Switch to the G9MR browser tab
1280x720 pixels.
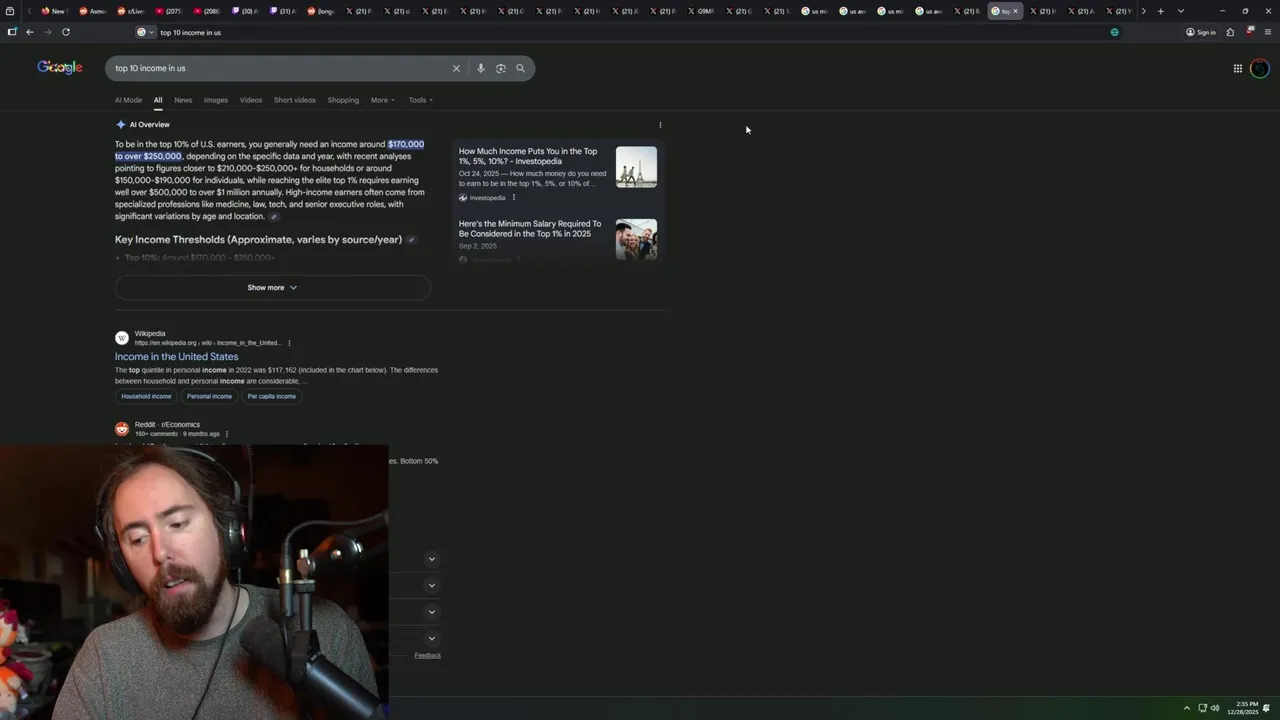700,11
